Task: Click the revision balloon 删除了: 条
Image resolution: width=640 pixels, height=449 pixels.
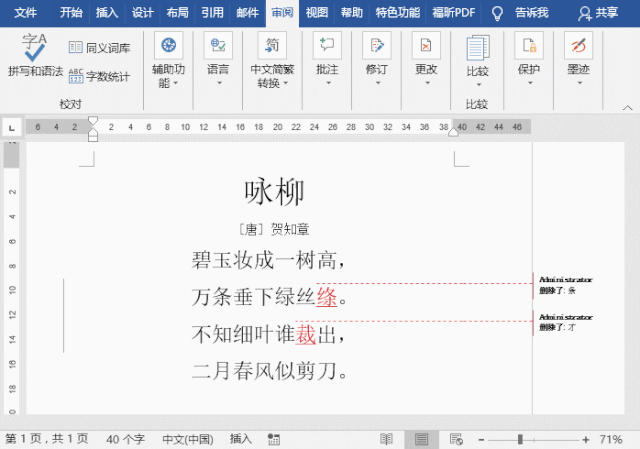Action: [565, 285]
